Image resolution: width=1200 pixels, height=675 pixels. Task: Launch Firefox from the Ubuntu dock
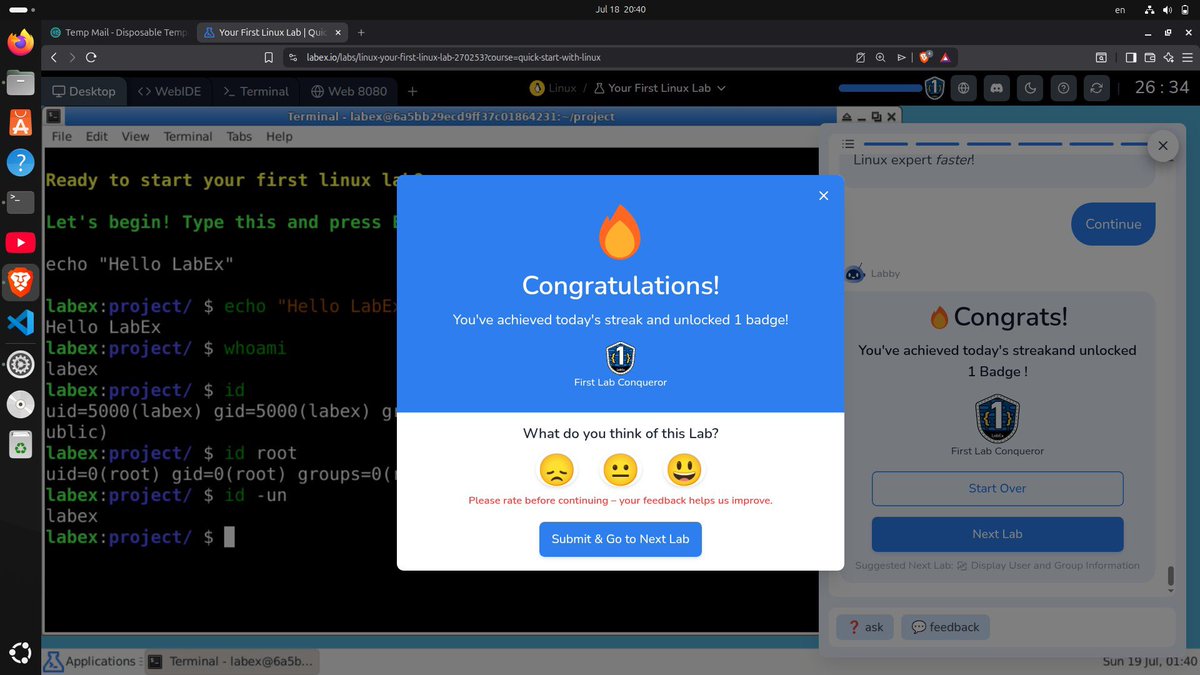click(20, 42)
